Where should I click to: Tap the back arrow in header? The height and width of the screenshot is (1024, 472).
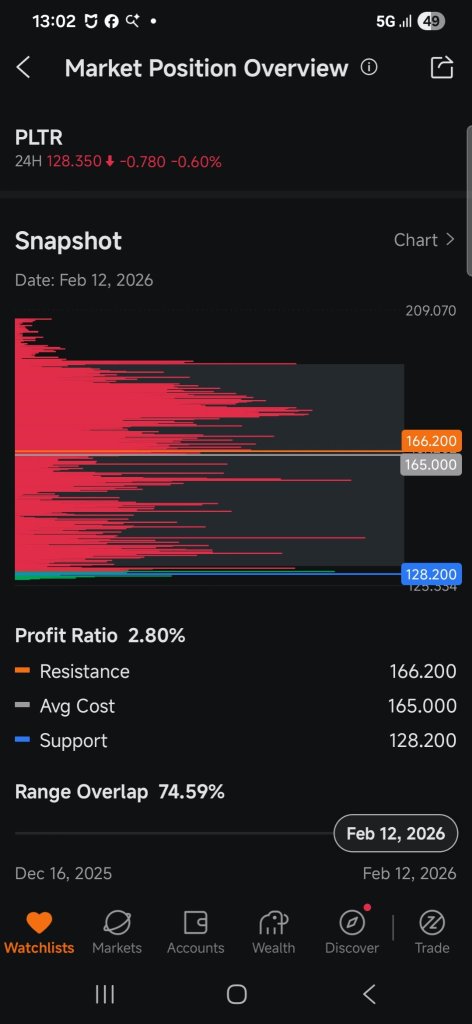point(24,67)
